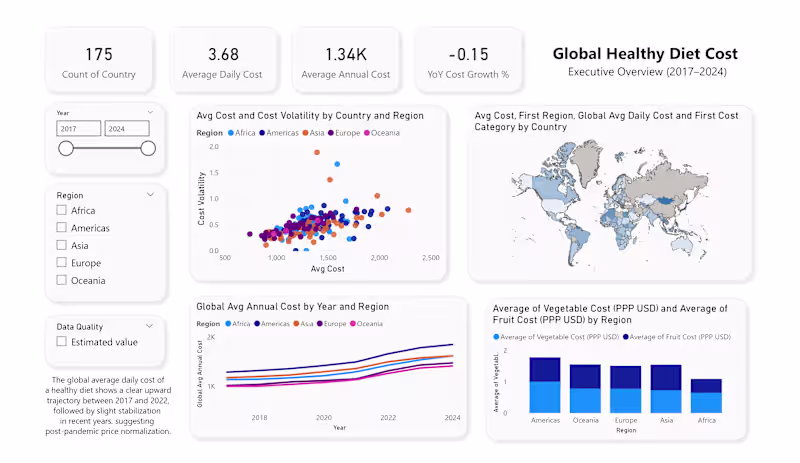
Task: Select the Count of Country card
Action: pyautogui.click(x=99, y=61)
